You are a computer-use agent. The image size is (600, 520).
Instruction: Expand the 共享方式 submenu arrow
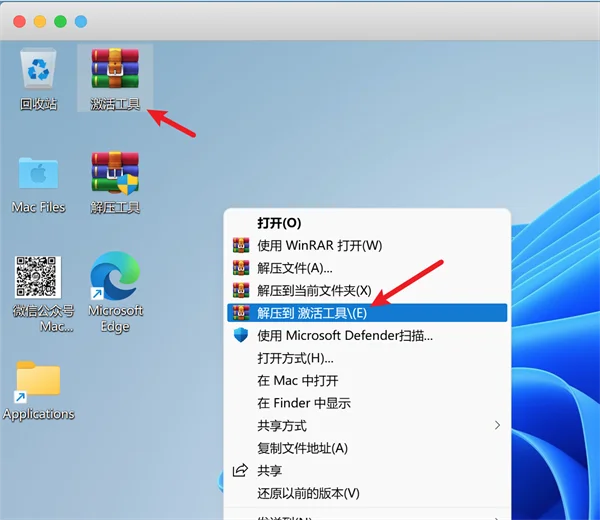pyautogui.click(x=497, y=425)
